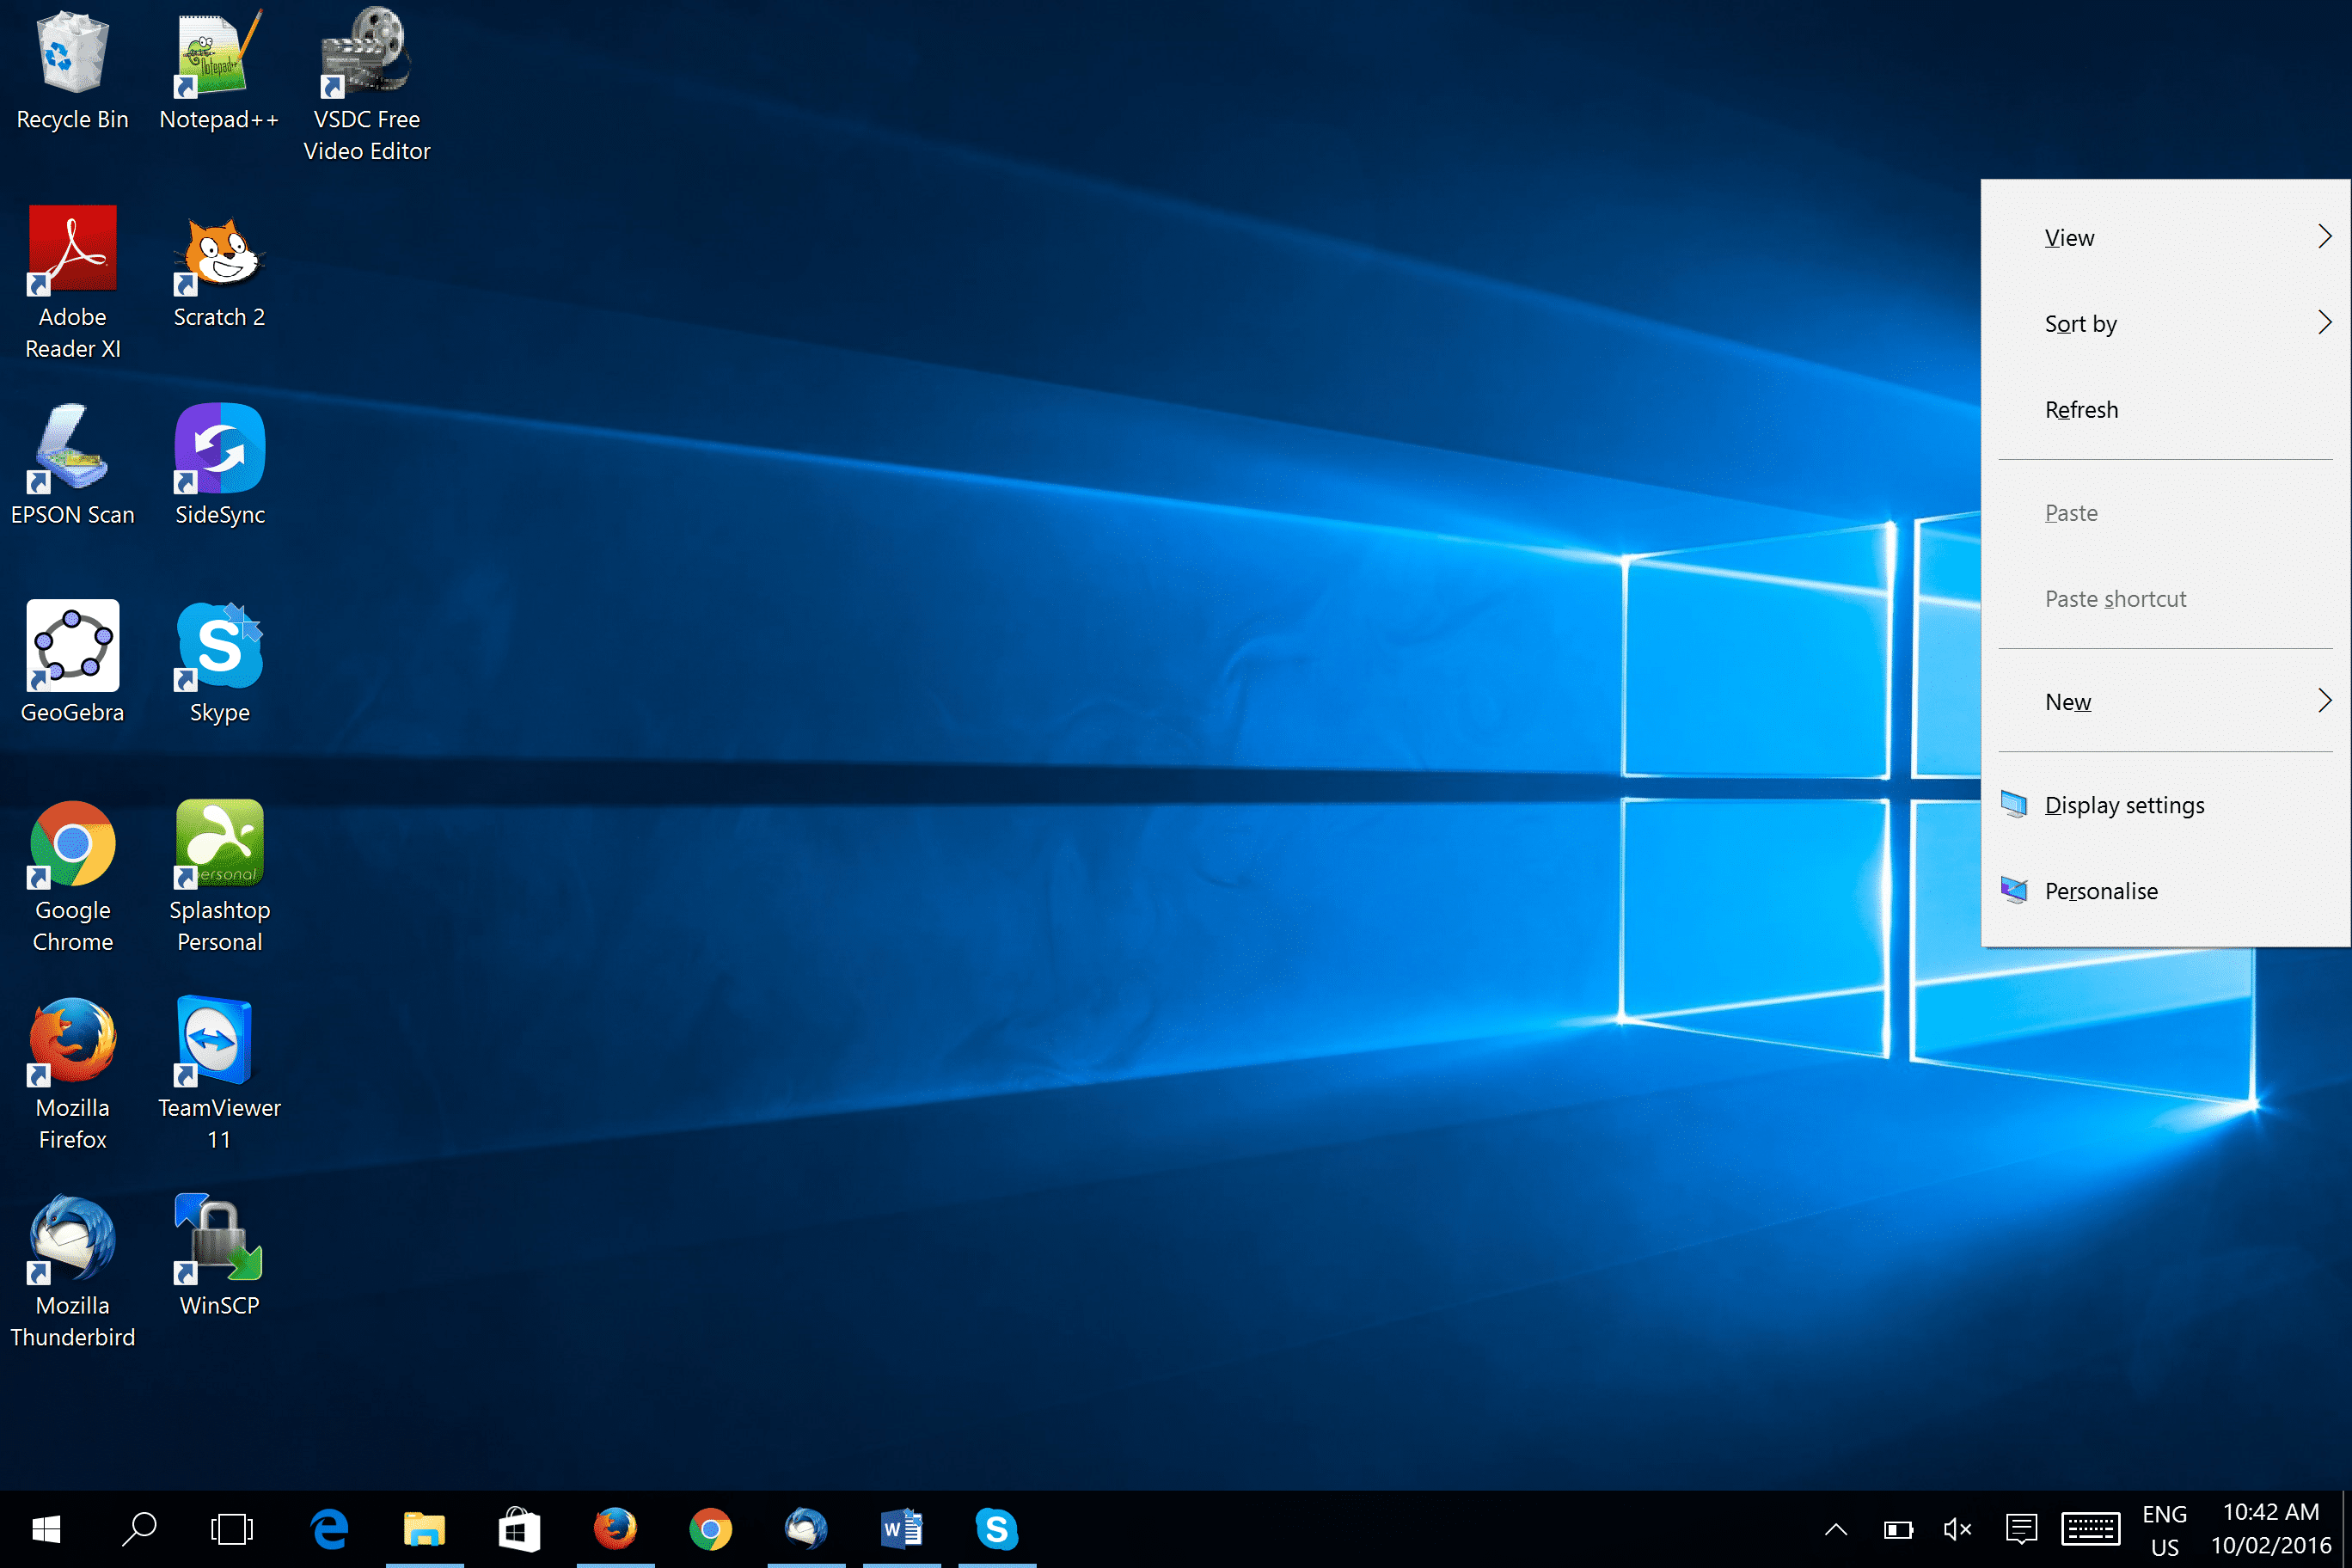Click the ENG US language indicator
The width and height of the screenshot is (2352, 1568).
coord(2165,1530)
